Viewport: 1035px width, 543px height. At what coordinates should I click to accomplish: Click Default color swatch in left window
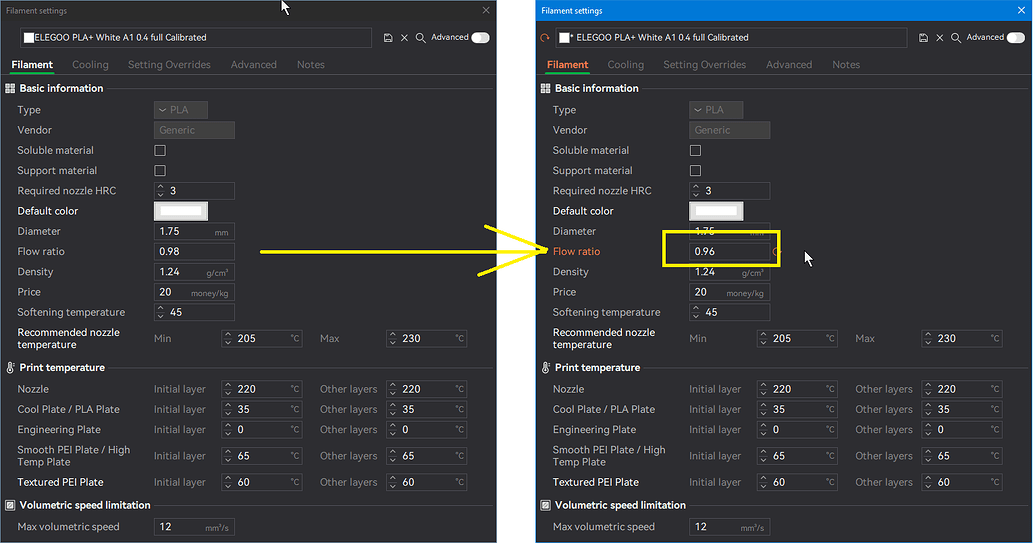point(181,211)
